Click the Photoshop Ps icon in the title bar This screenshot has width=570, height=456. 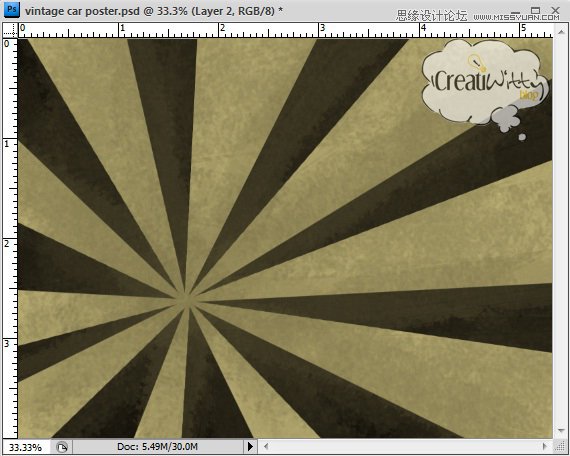pyautogui.click(x=11, y=9)
